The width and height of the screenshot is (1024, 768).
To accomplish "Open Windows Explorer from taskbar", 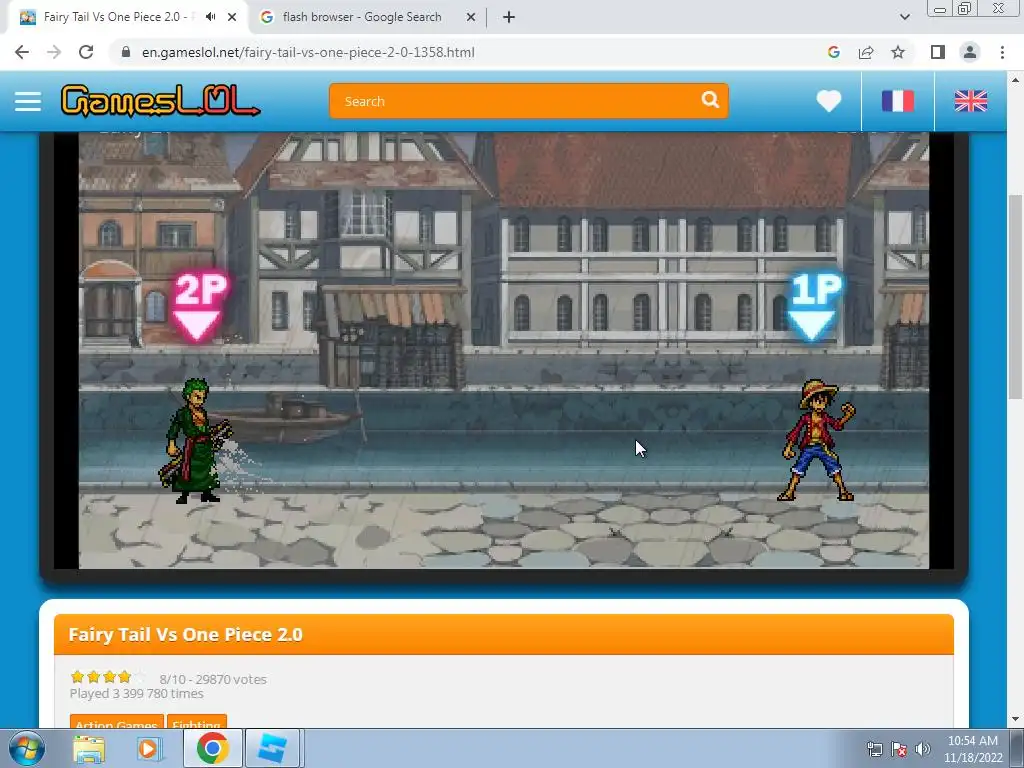I will (89, 748).
